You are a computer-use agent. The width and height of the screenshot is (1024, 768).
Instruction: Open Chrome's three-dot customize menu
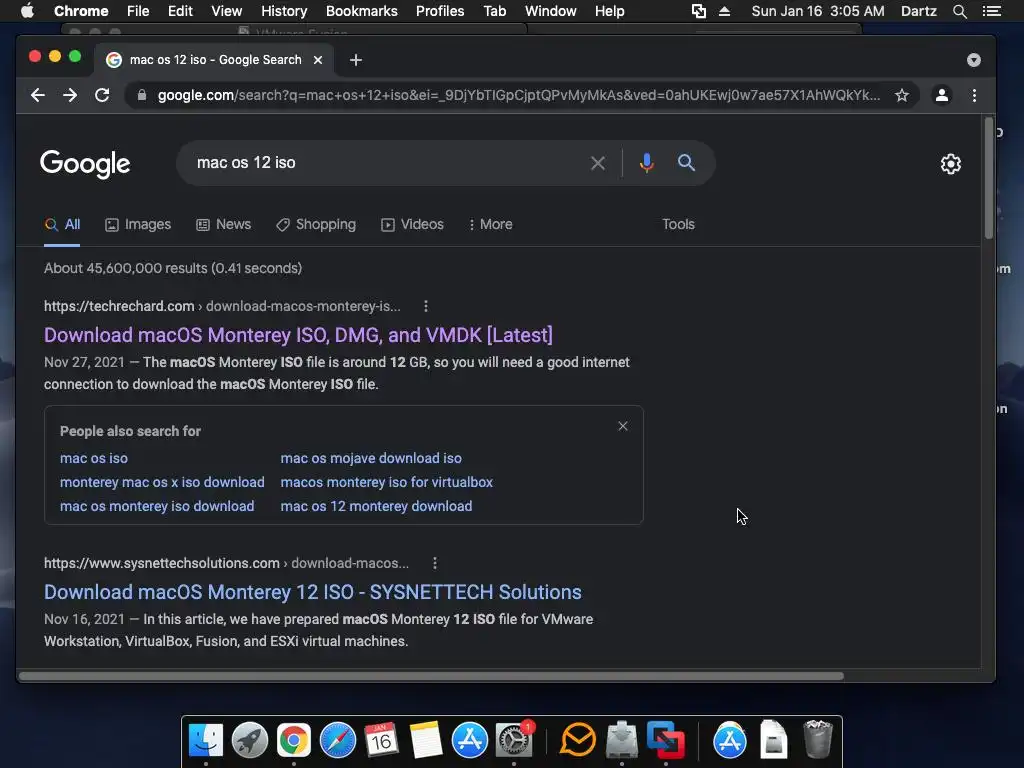point(974,95)
